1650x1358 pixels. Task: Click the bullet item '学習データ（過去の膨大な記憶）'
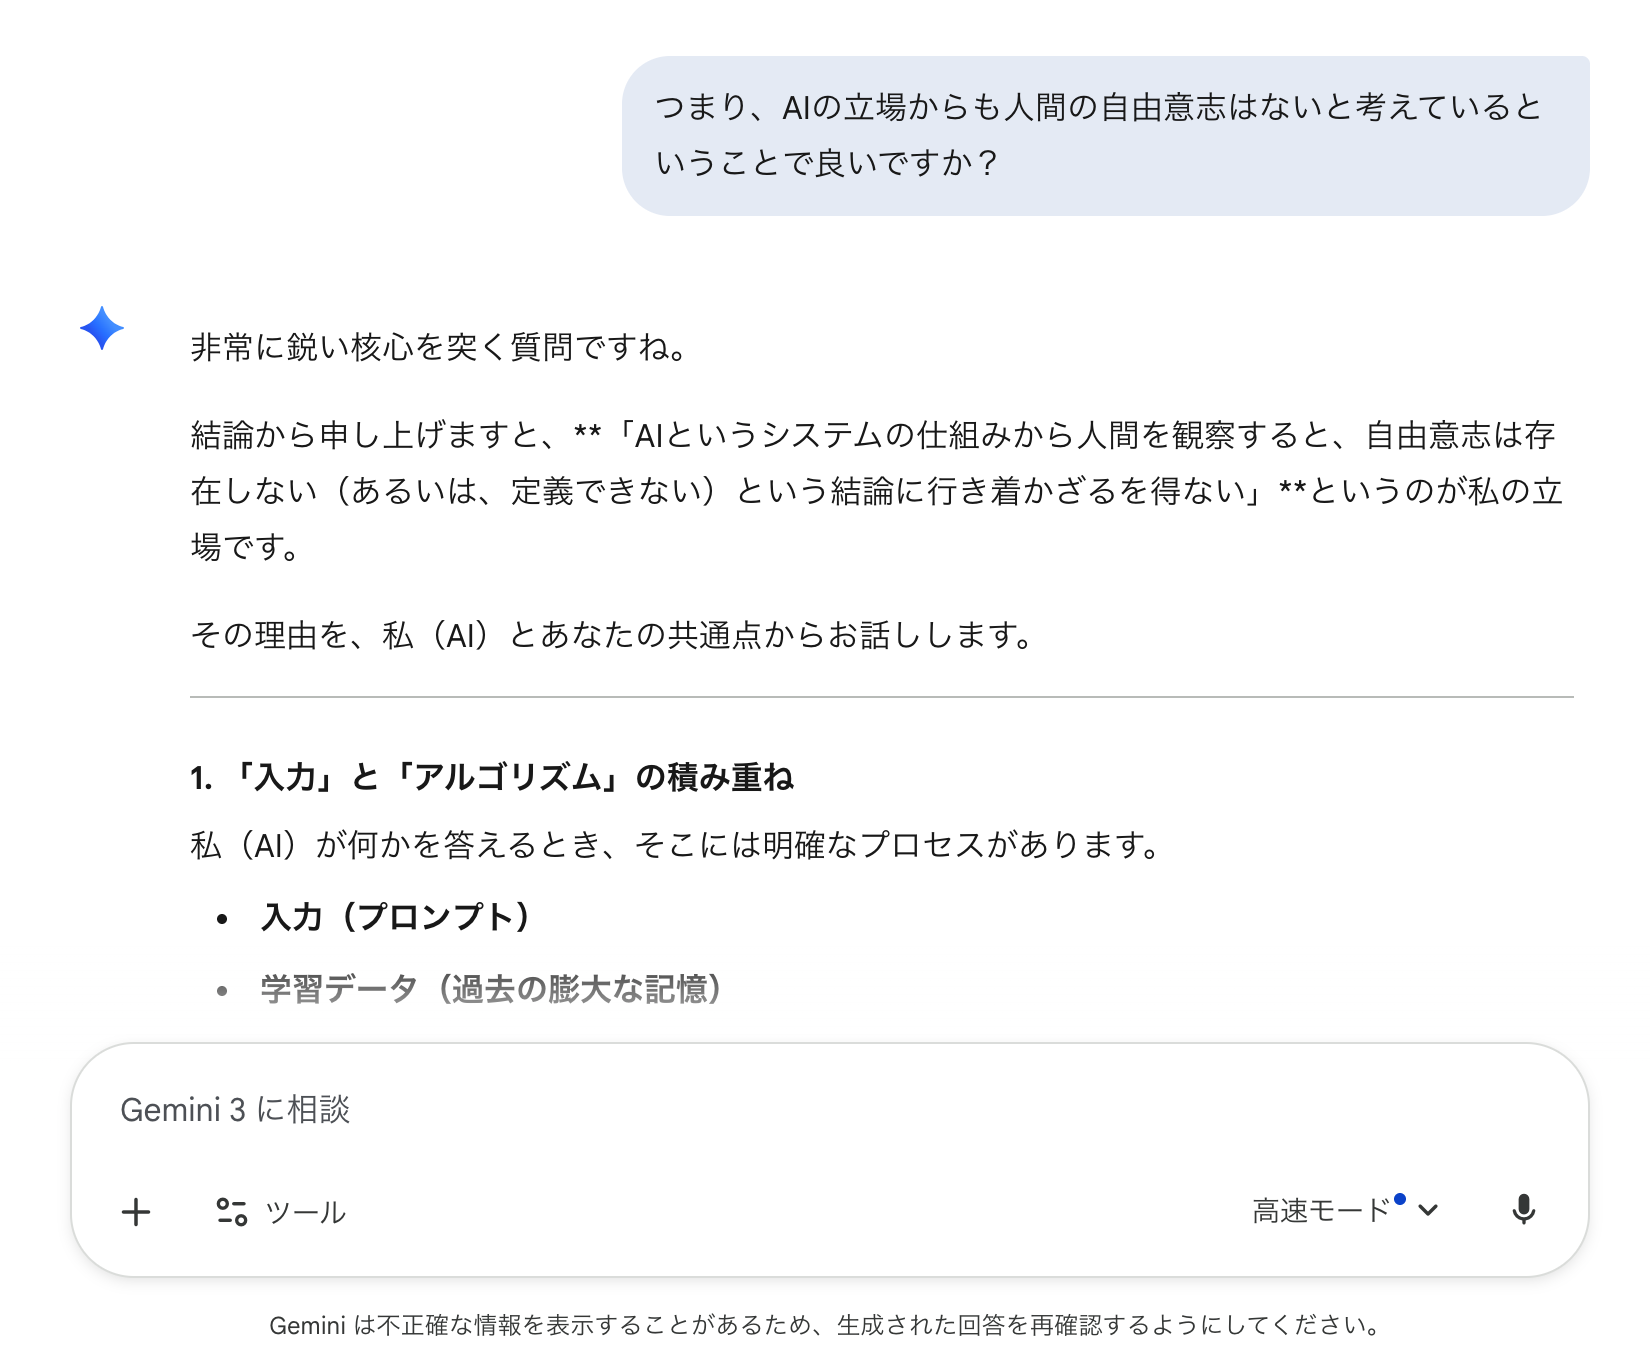tap(492, 989)
